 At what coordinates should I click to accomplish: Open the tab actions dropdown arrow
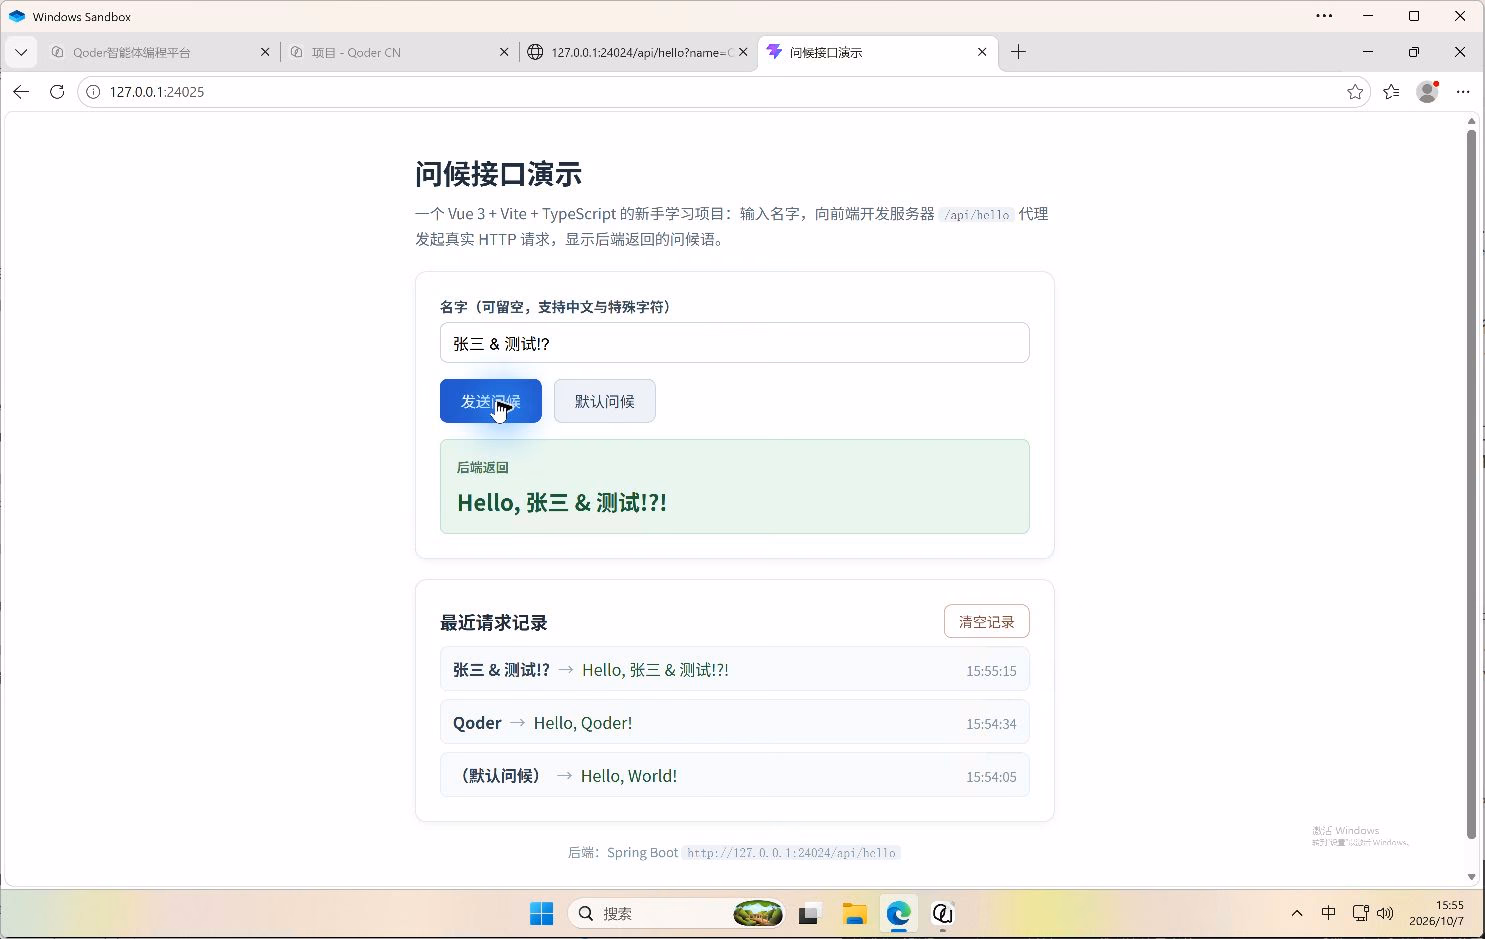tap(21, 52)
